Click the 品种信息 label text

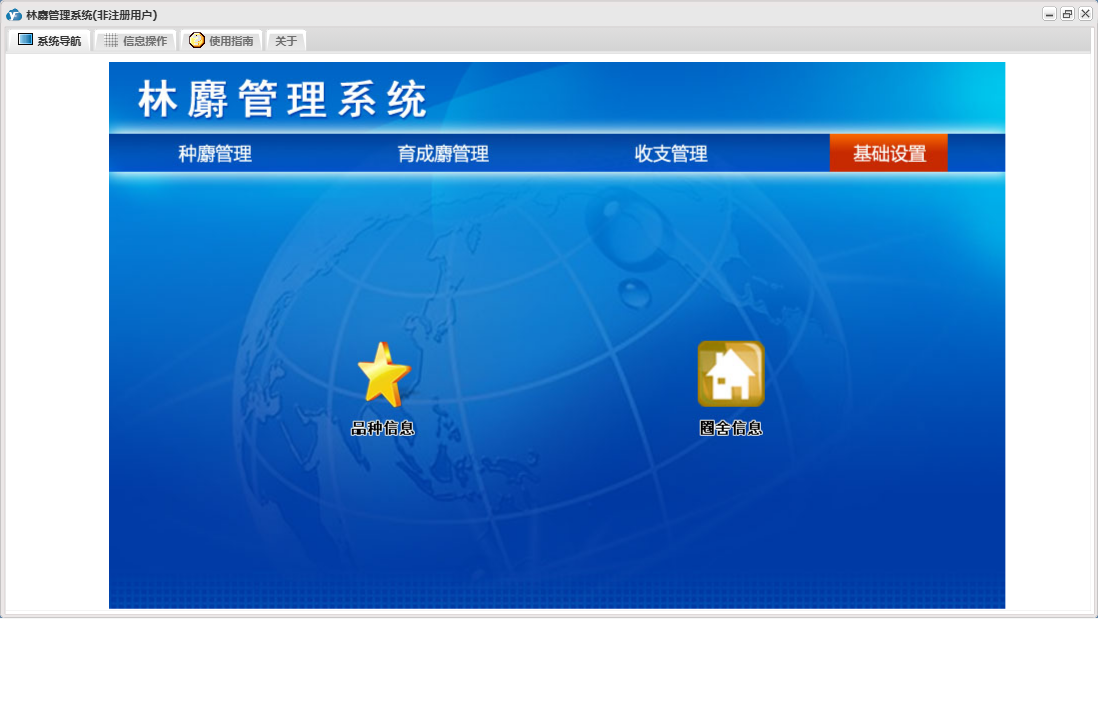383,428
